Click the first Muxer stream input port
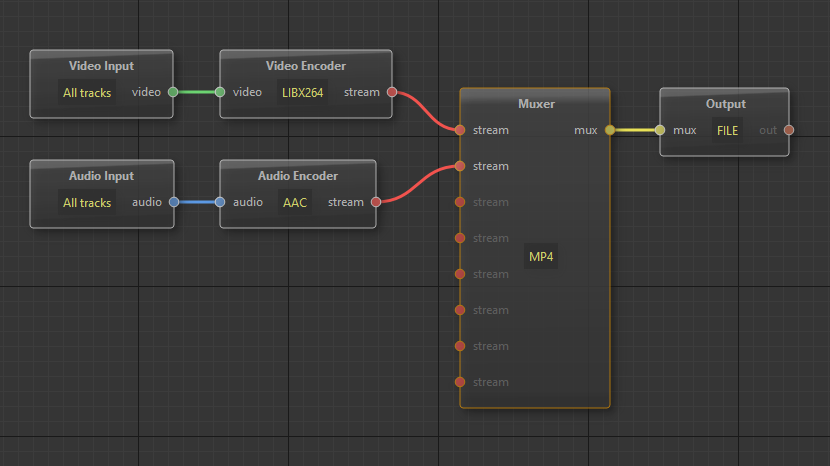The height and width of the screenshot is (466, 830). [460, 130]
